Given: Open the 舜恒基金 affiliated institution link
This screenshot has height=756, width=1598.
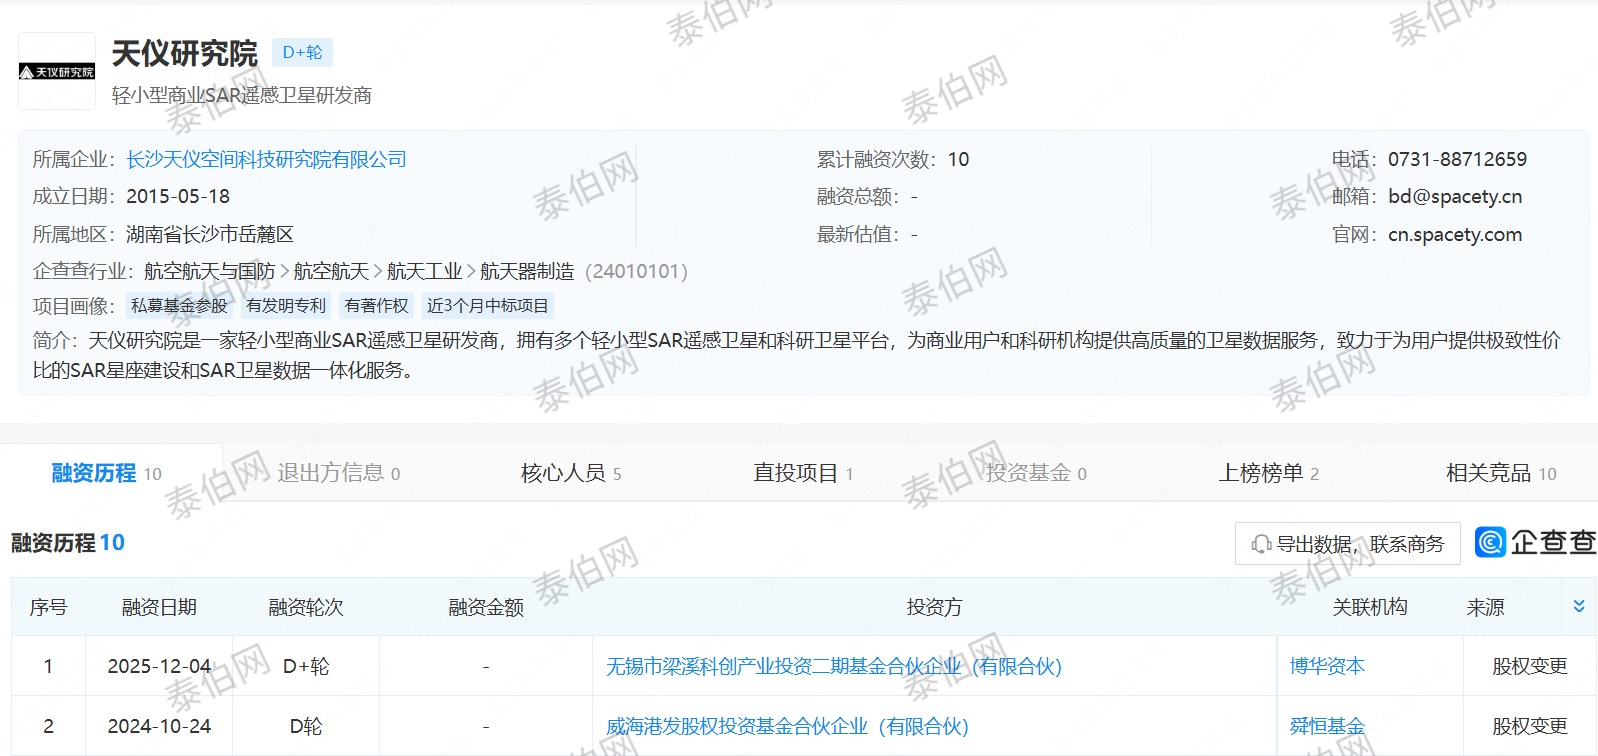Looking at the screenshot, I should coord(1326,726).
